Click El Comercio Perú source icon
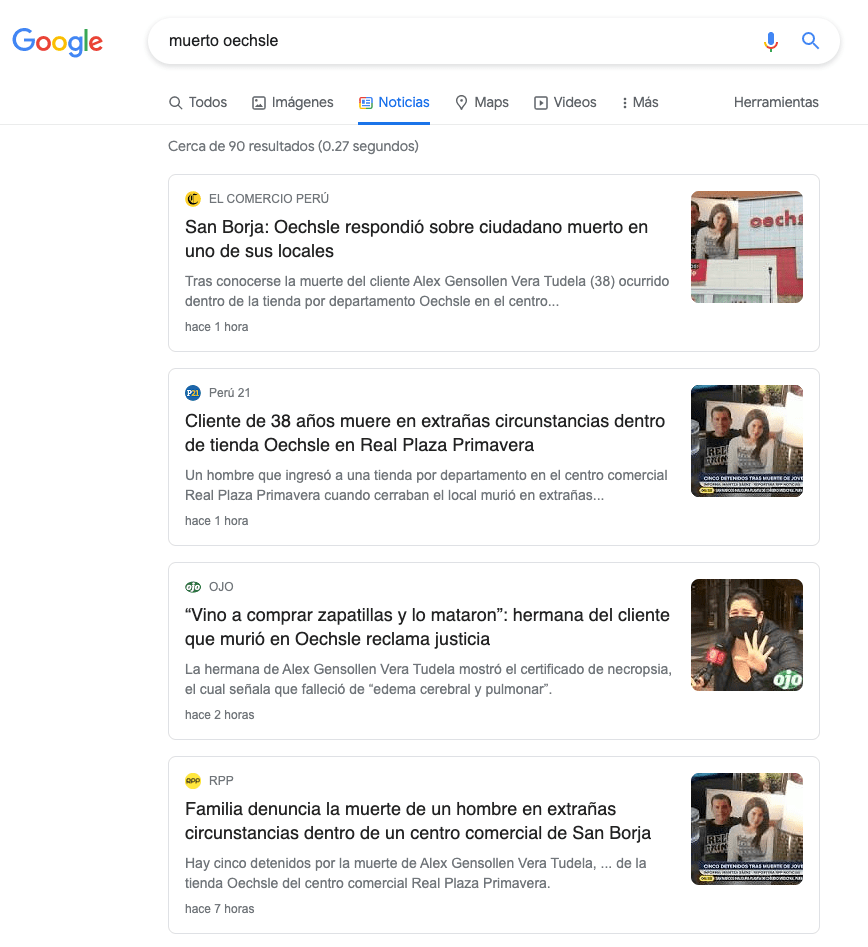This screenshot has height=947, width=868. [x=193, y=199]
